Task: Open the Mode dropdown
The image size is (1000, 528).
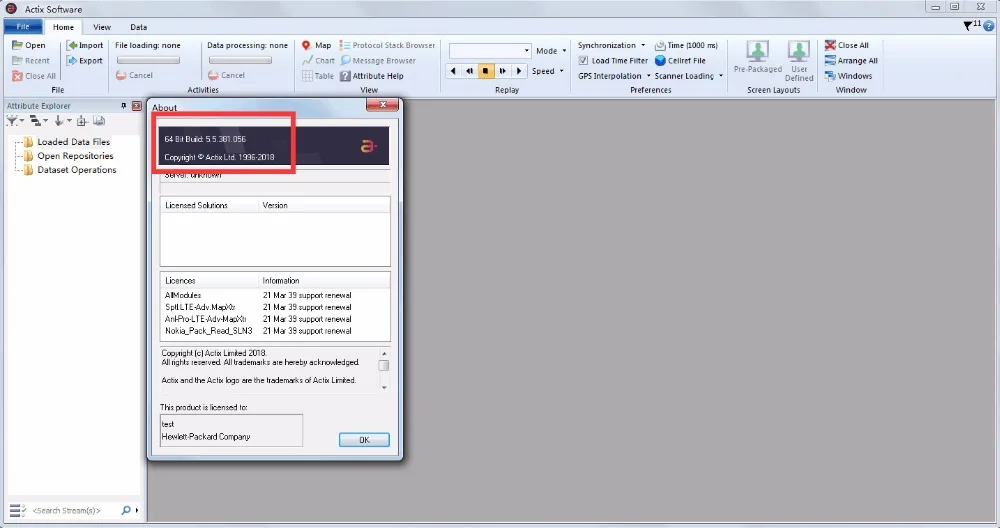Action: tap(551, 50)
